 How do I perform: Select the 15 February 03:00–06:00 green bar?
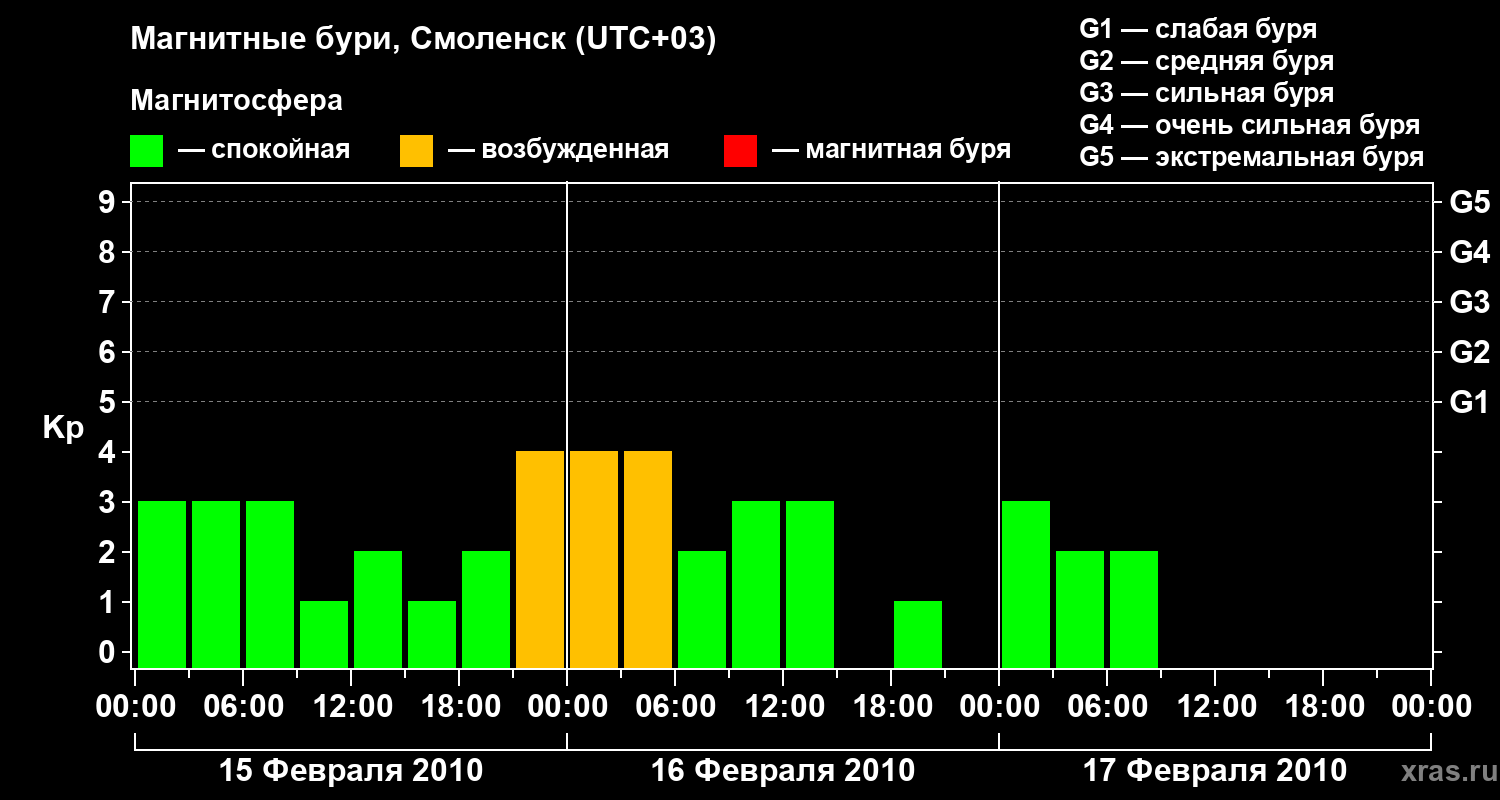[216, 584]
